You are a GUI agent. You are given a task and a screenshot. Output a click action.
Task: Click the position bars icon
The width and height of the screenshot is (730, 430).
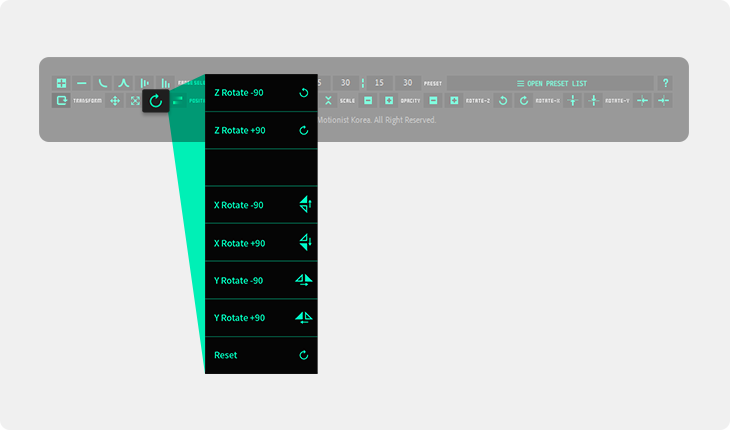point(177,101)
